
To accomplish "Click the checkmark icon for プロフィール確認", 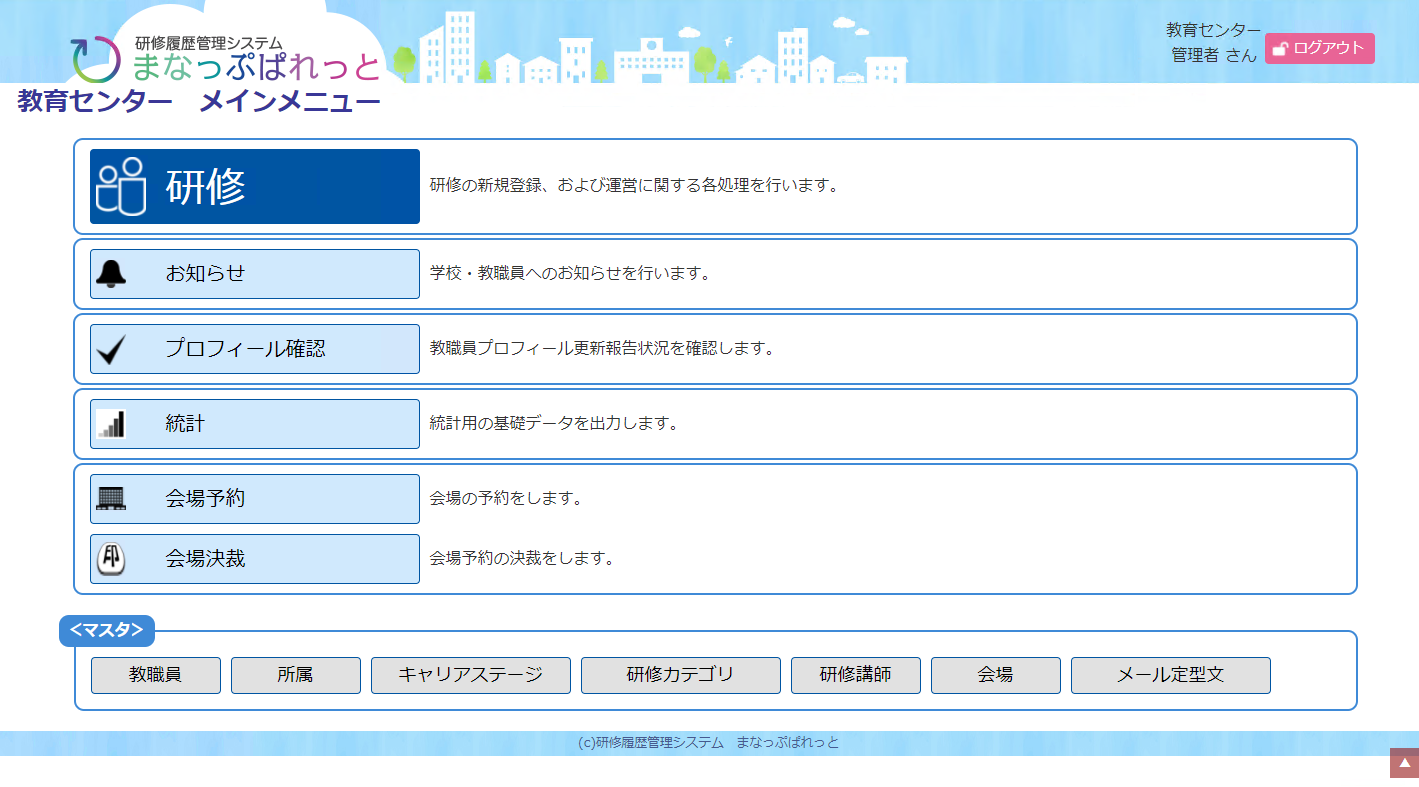I will 111,349.
